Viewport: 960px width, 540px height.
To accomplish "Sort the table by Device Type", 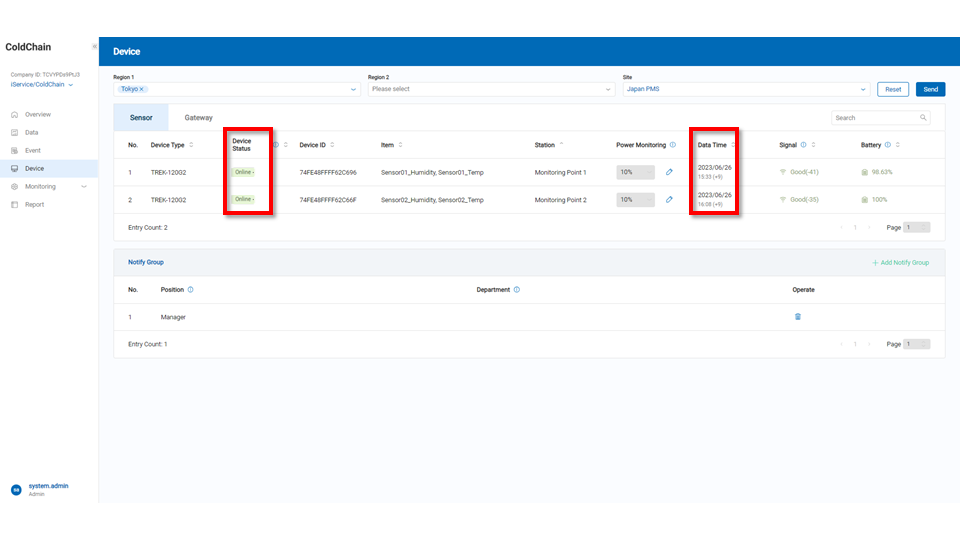I will (191, 145).
